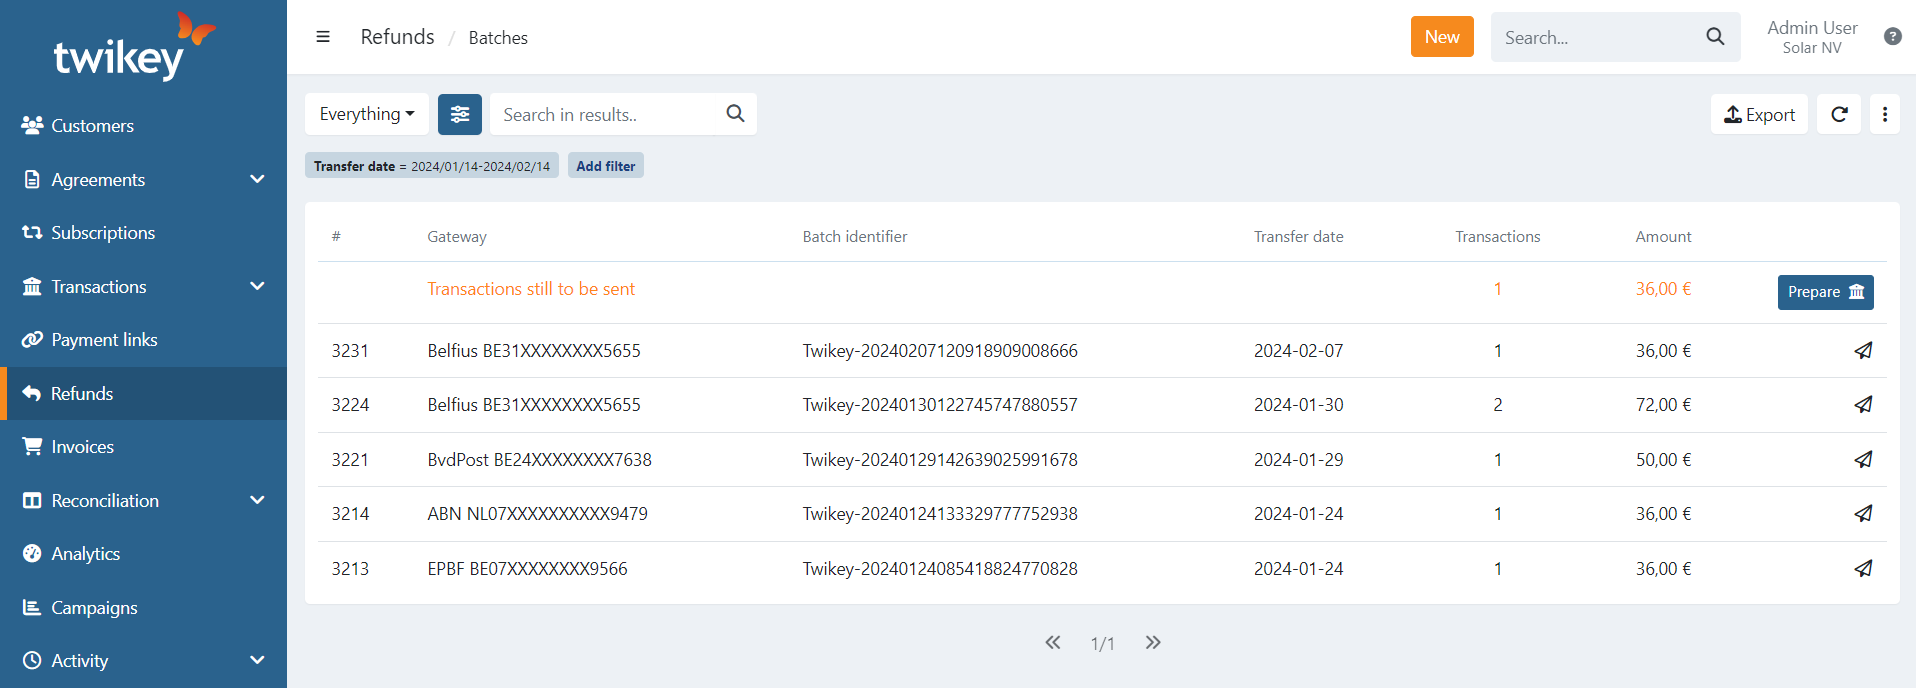Viewport: 1916px width, 688px height.
Task: Send batch 3231 with paper plane icon
Action: (1862, 351)
